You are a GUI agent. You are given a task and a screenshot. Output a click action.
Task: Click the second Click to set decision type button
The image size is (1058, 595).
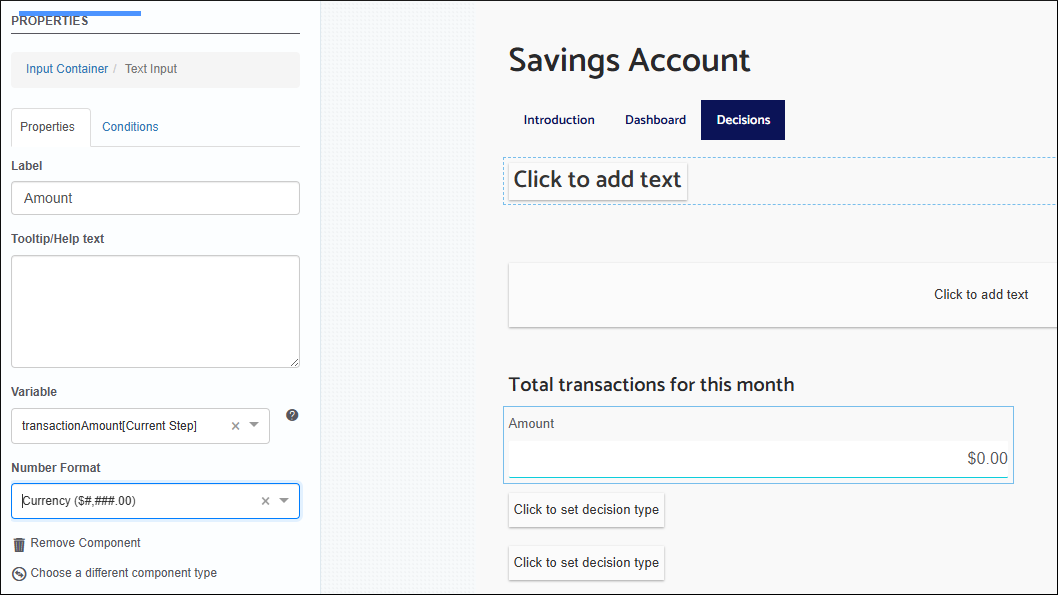(x=586, y=563)
